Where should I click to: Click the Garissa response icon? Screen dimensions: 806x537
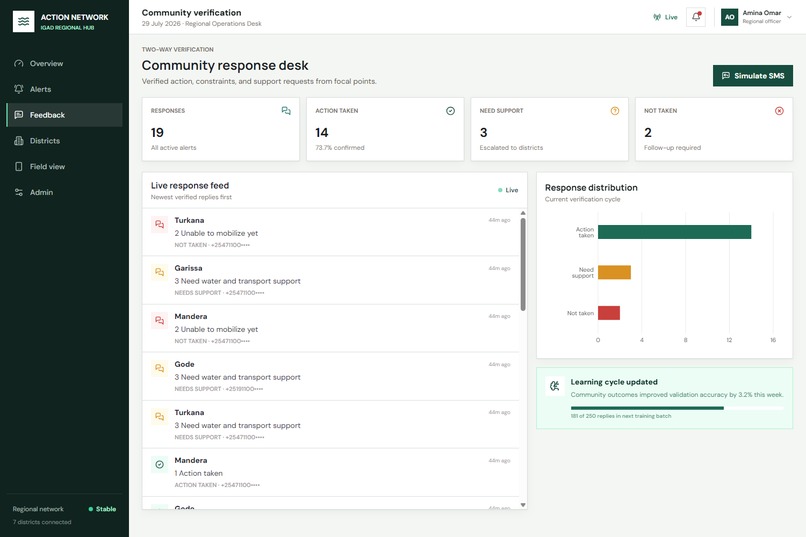coord(159,272)
